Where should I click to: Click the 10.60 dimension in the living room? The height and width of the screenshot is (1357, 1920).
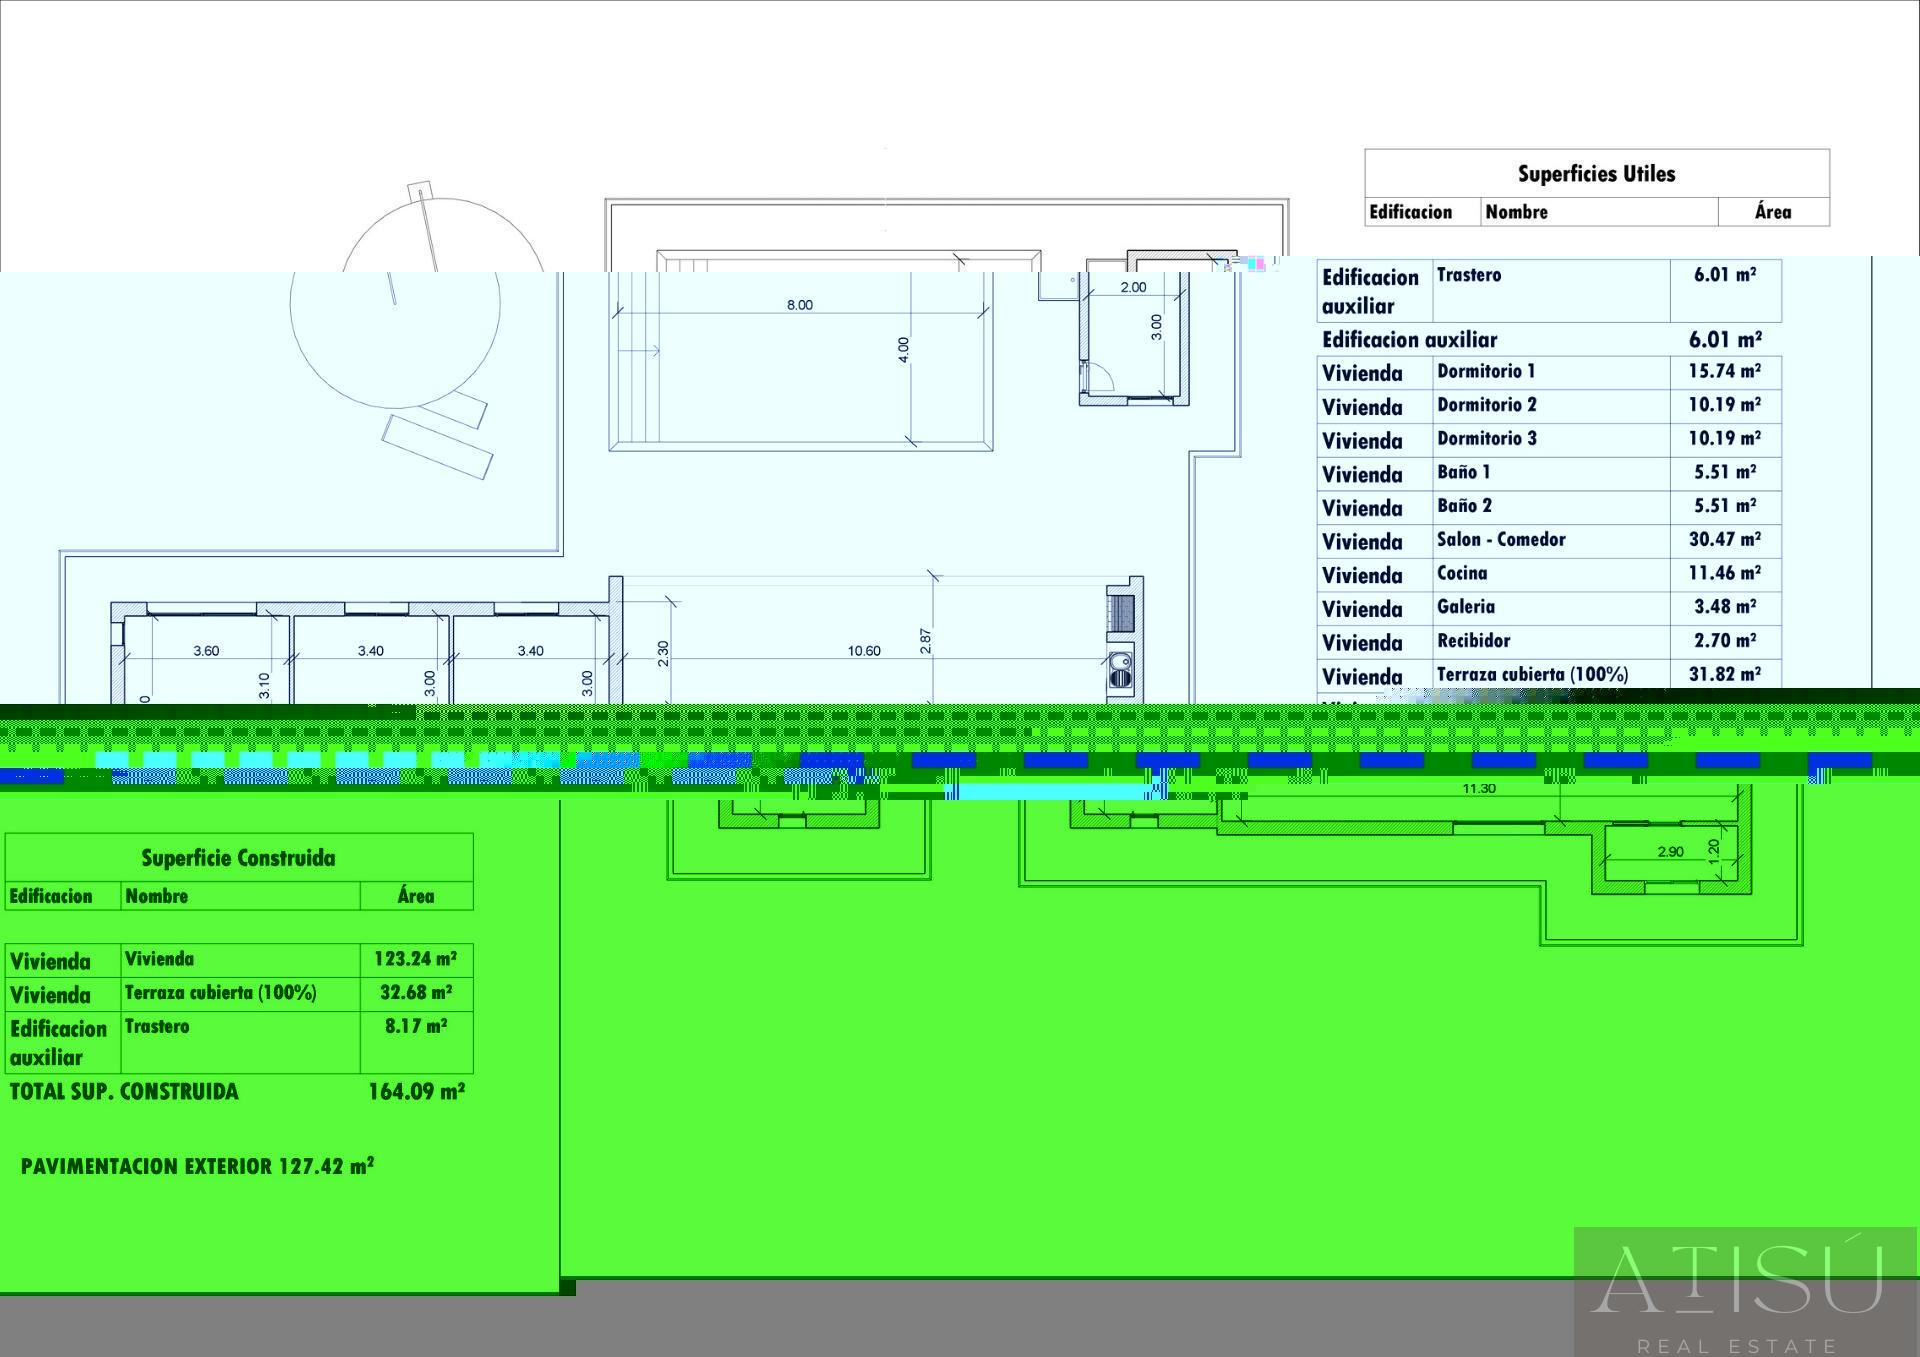point(864,651)
